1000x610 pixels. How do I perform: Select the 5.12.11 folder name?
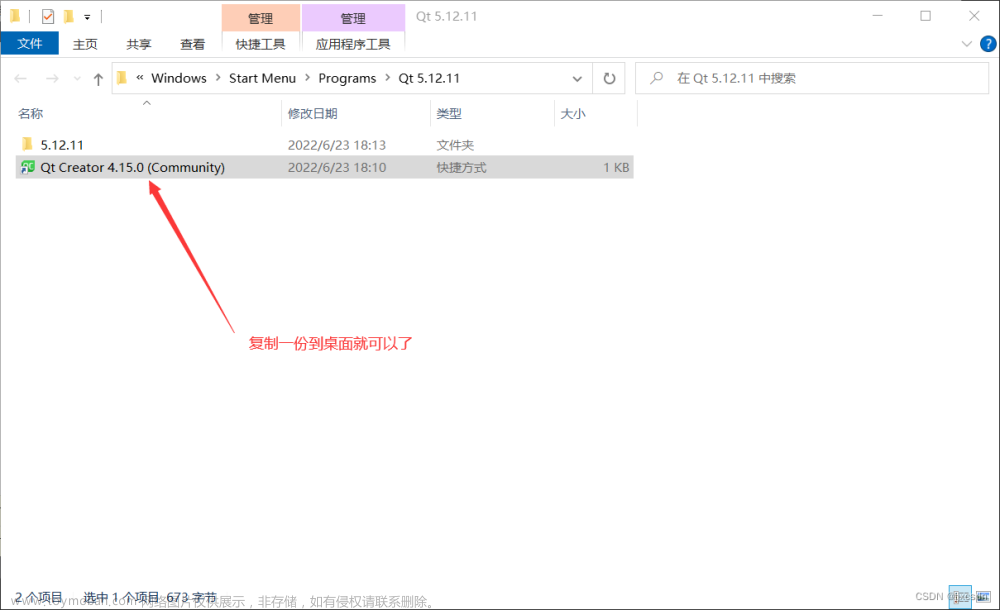point(62,145)
